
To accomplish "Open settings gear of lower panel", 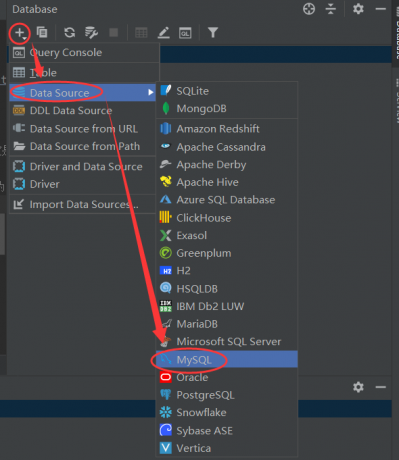I will point(358,387).
